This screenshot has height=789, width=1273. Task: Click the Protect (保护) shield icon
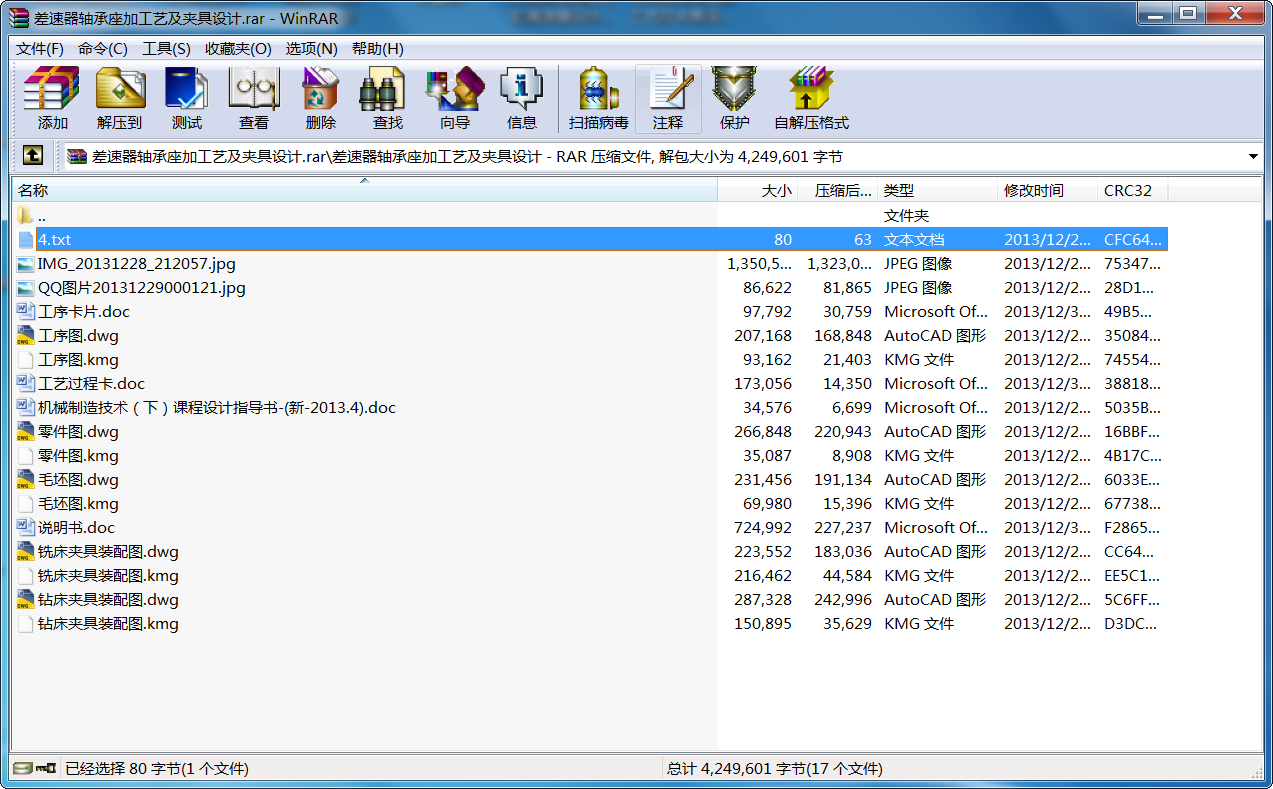(735, 98)
